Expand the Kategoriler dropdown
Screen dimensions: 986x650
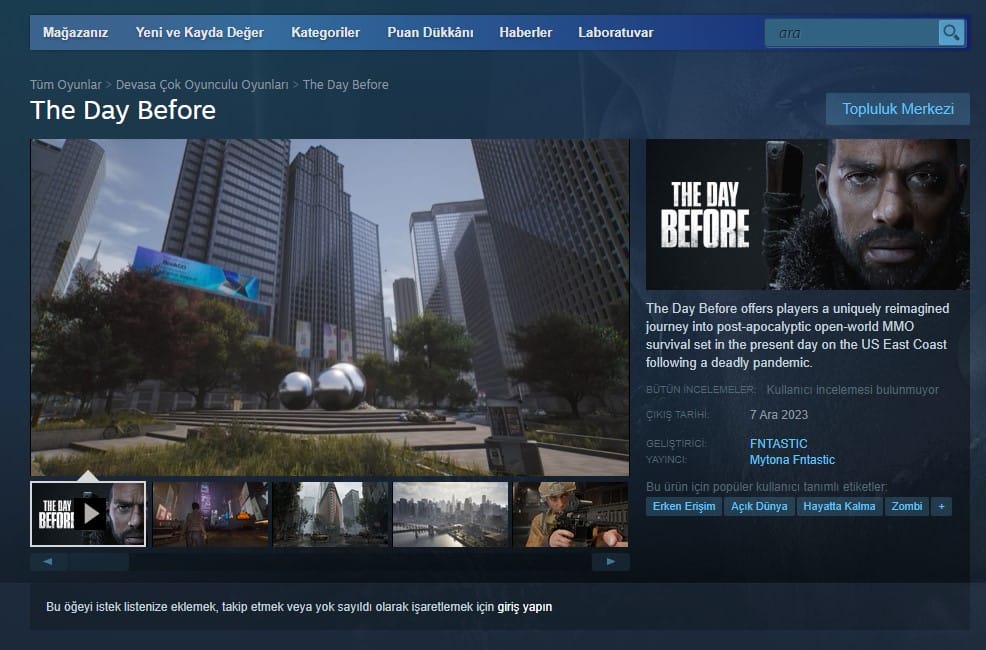[325, 32]
